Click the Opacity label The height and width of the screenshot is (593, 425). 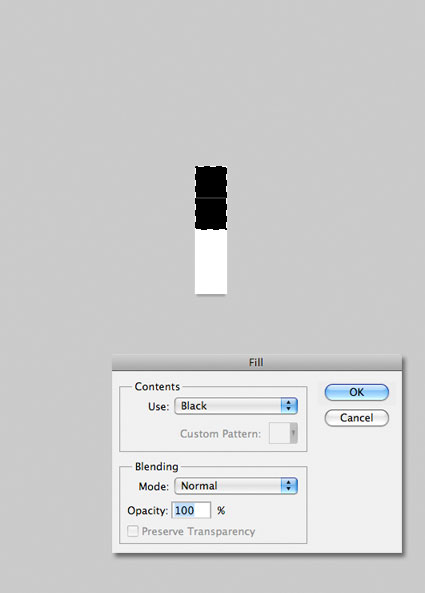click(147, 511)
